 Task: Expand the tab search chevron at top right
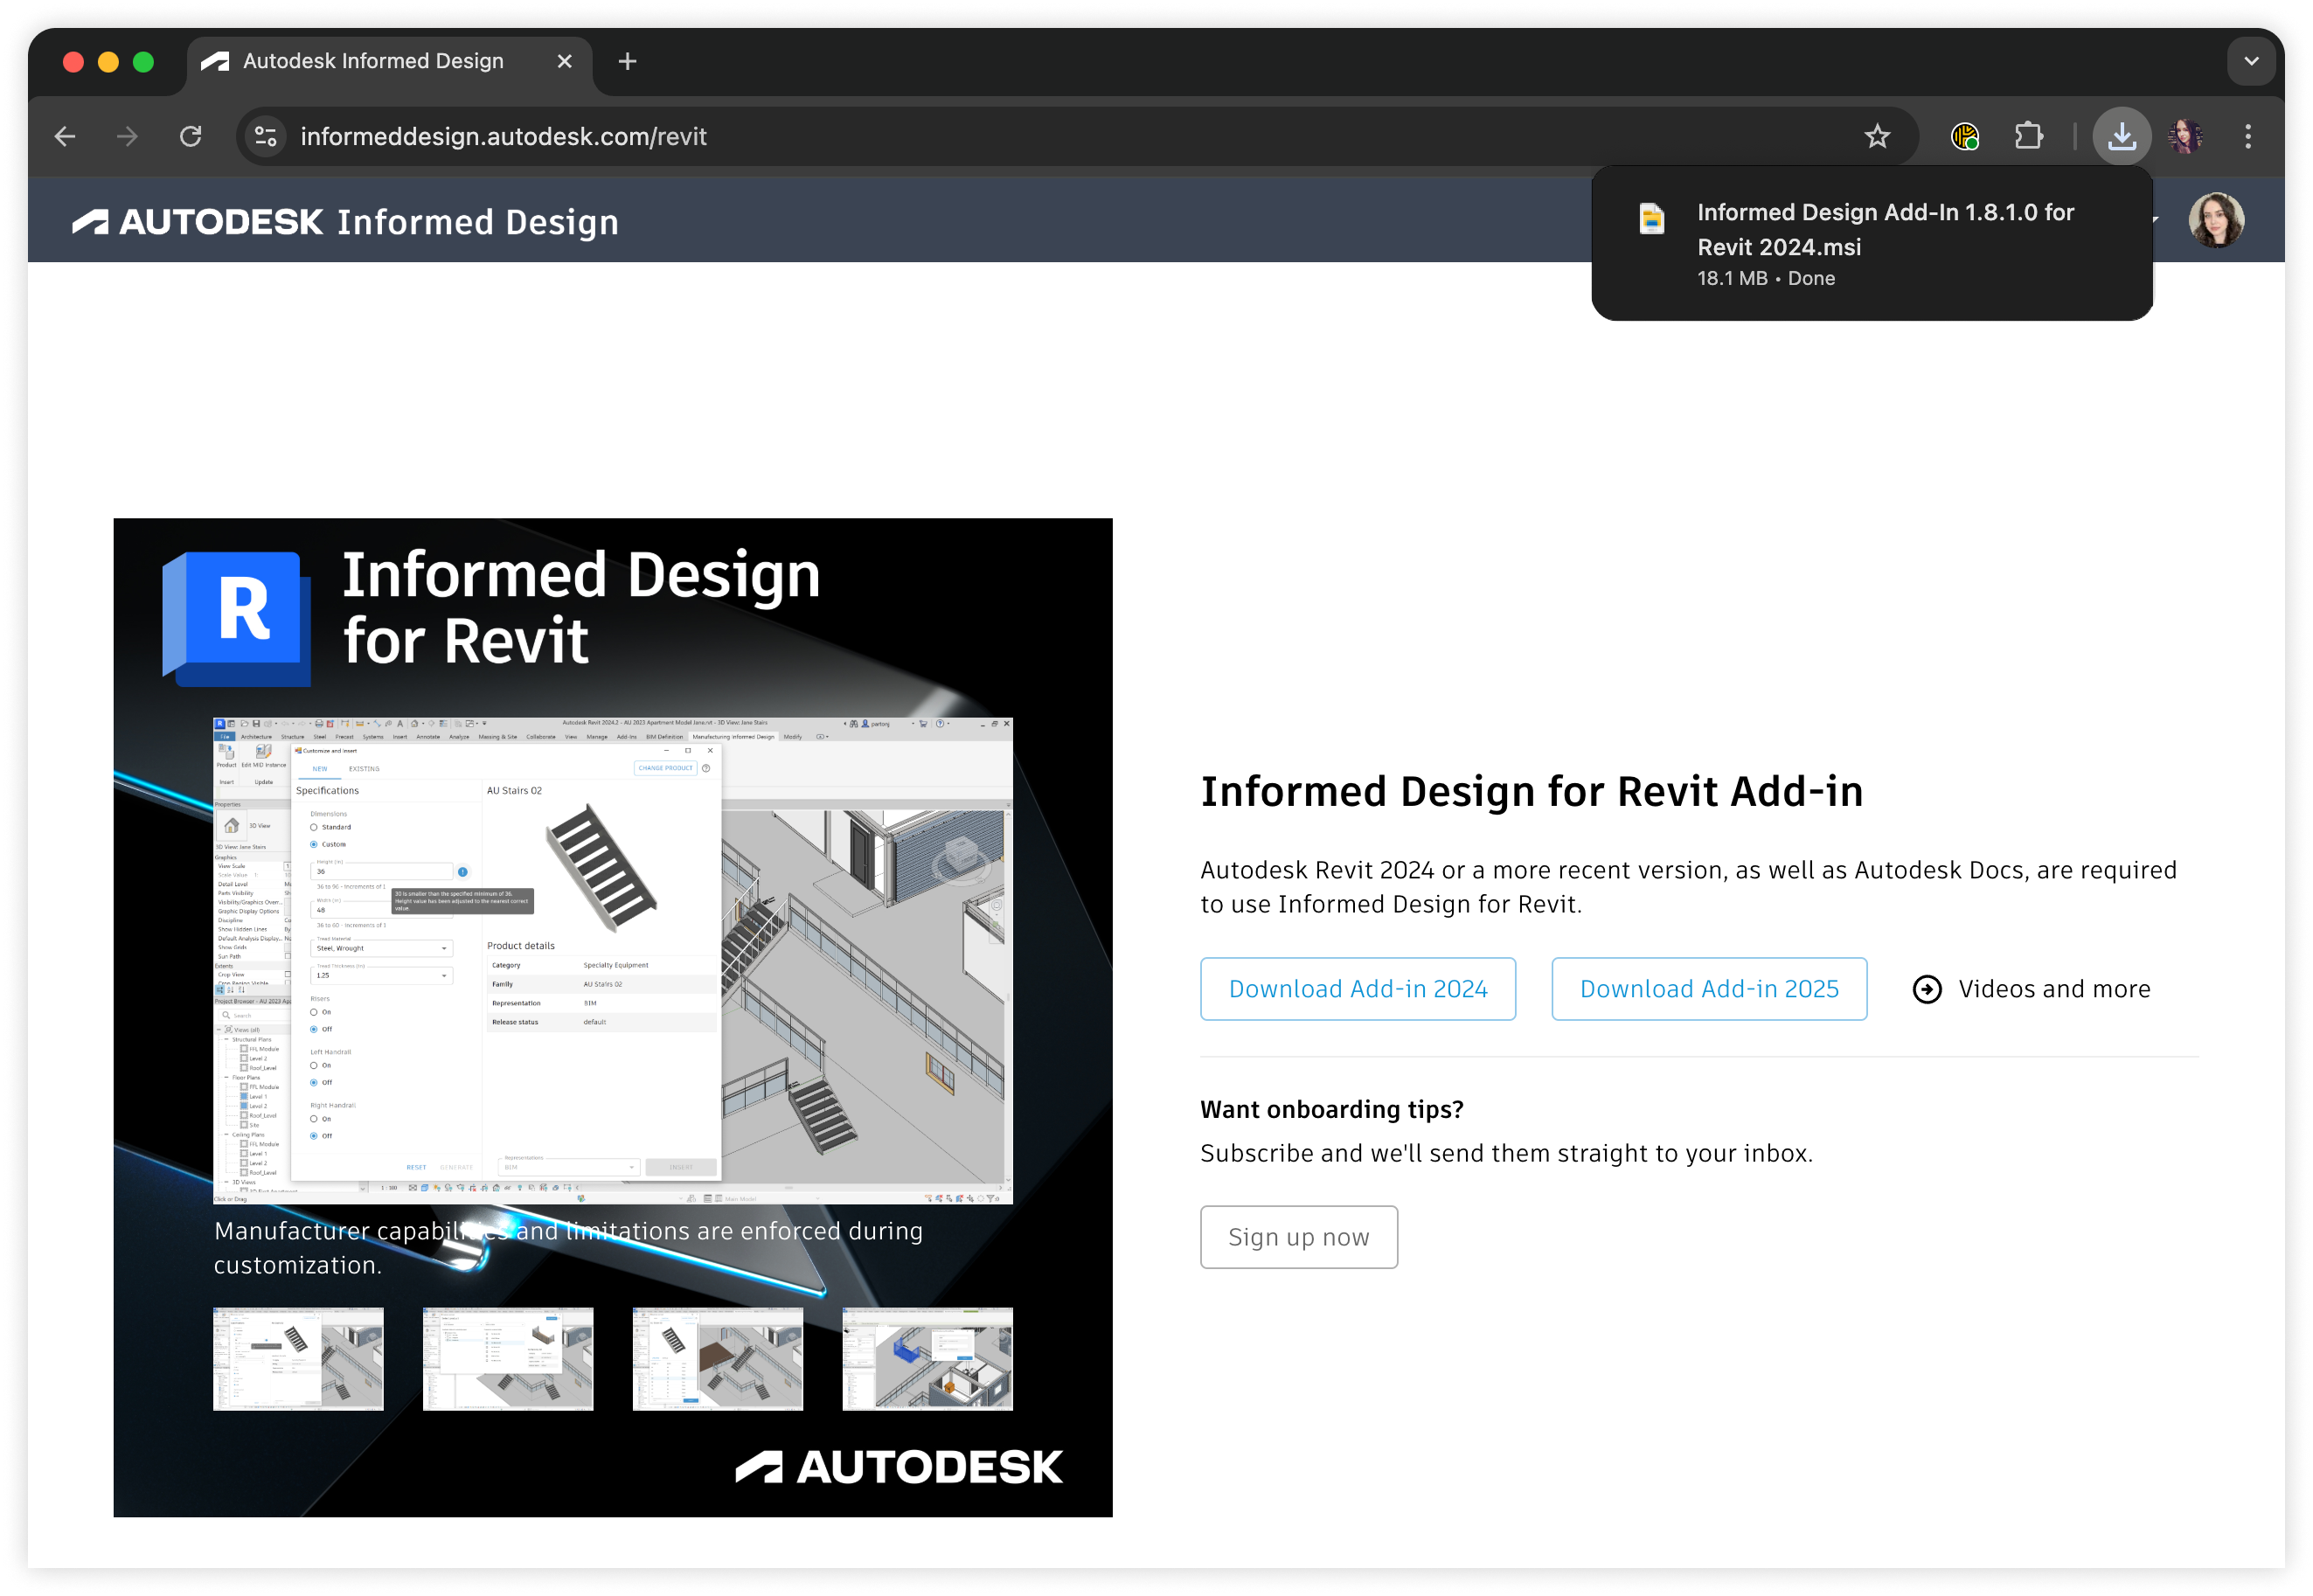[2250, 61]
